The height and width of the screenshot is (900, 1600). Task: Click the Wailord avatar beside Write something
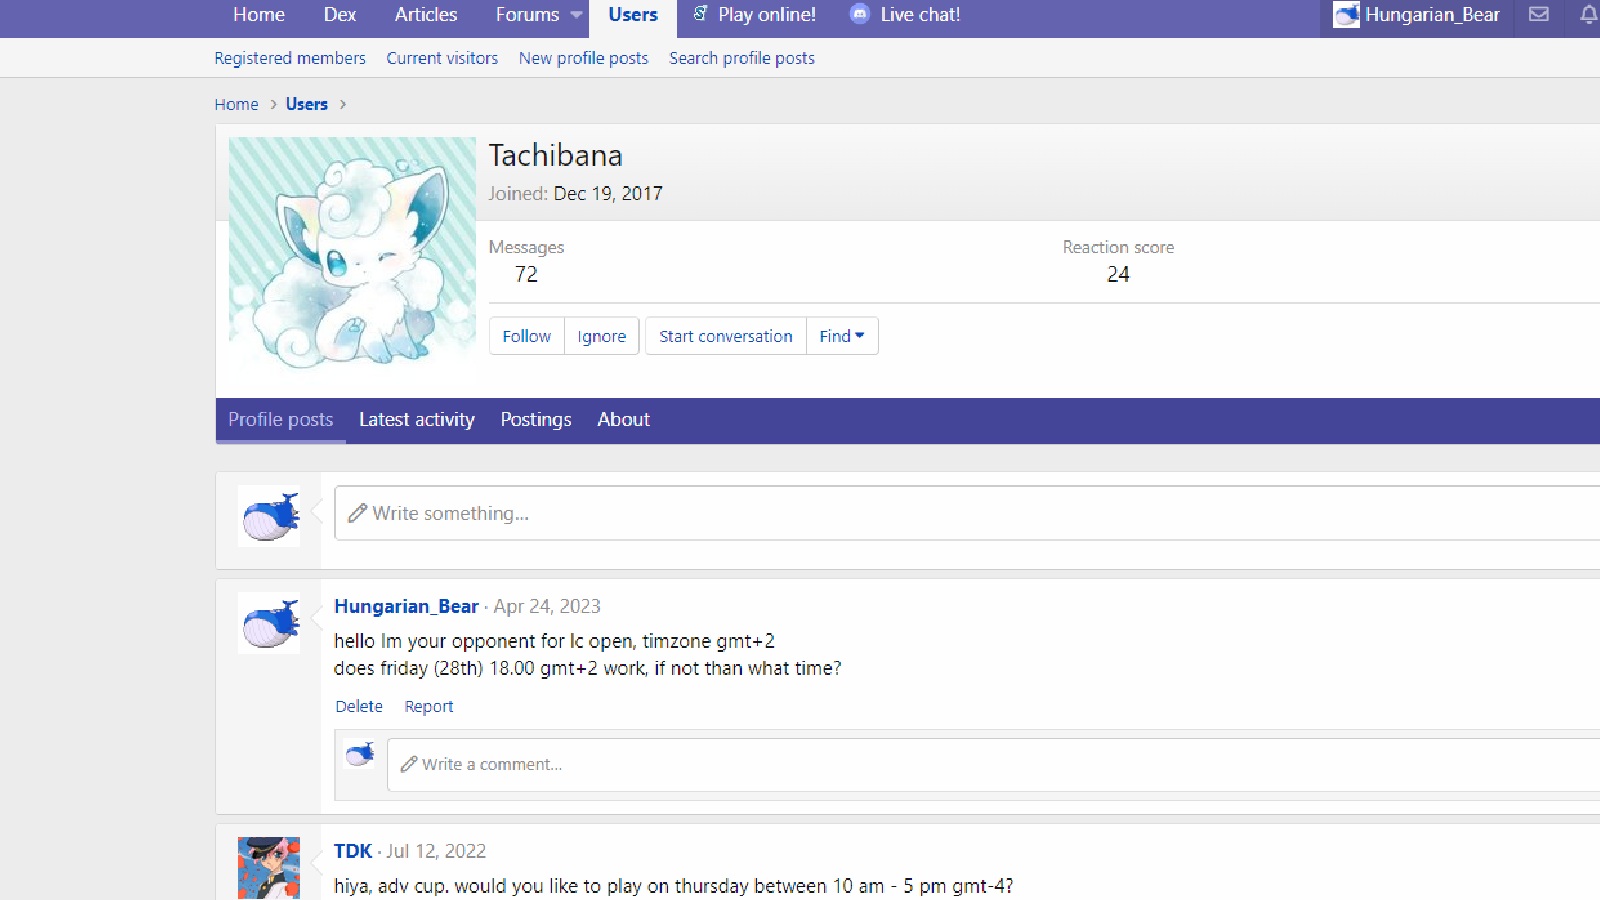click(x=269, y=516)
